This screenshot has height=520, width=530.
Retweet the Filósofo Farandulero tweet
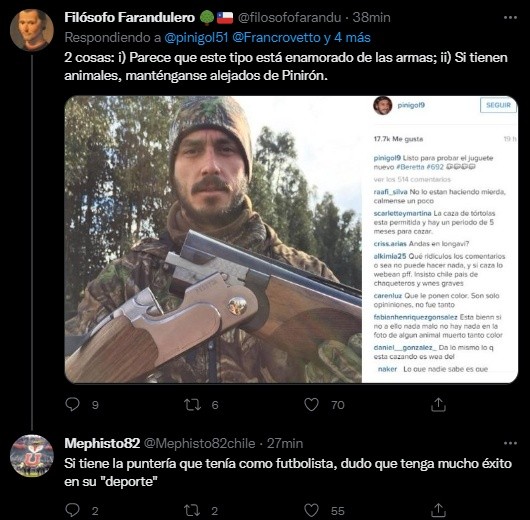[192, 405]
